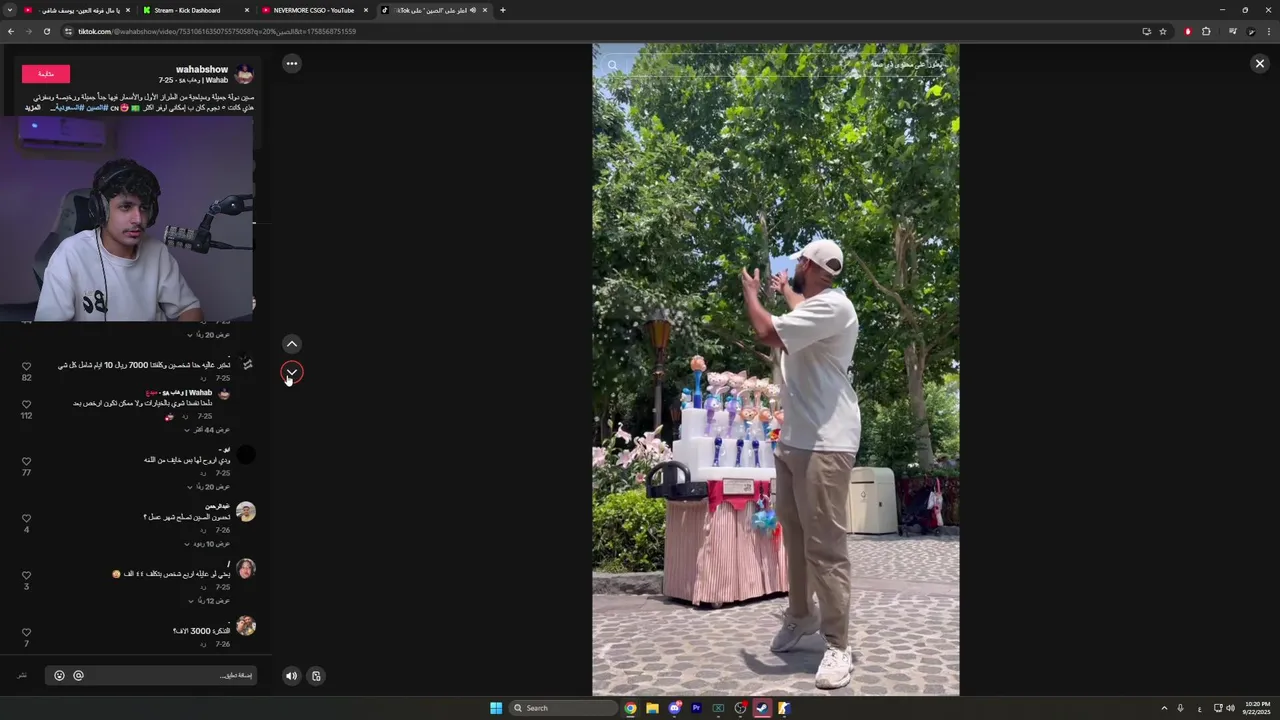Open the tab search dropdown in Chrome
This screenshot has width=1280, height=720.
click(x=10, y=10)
